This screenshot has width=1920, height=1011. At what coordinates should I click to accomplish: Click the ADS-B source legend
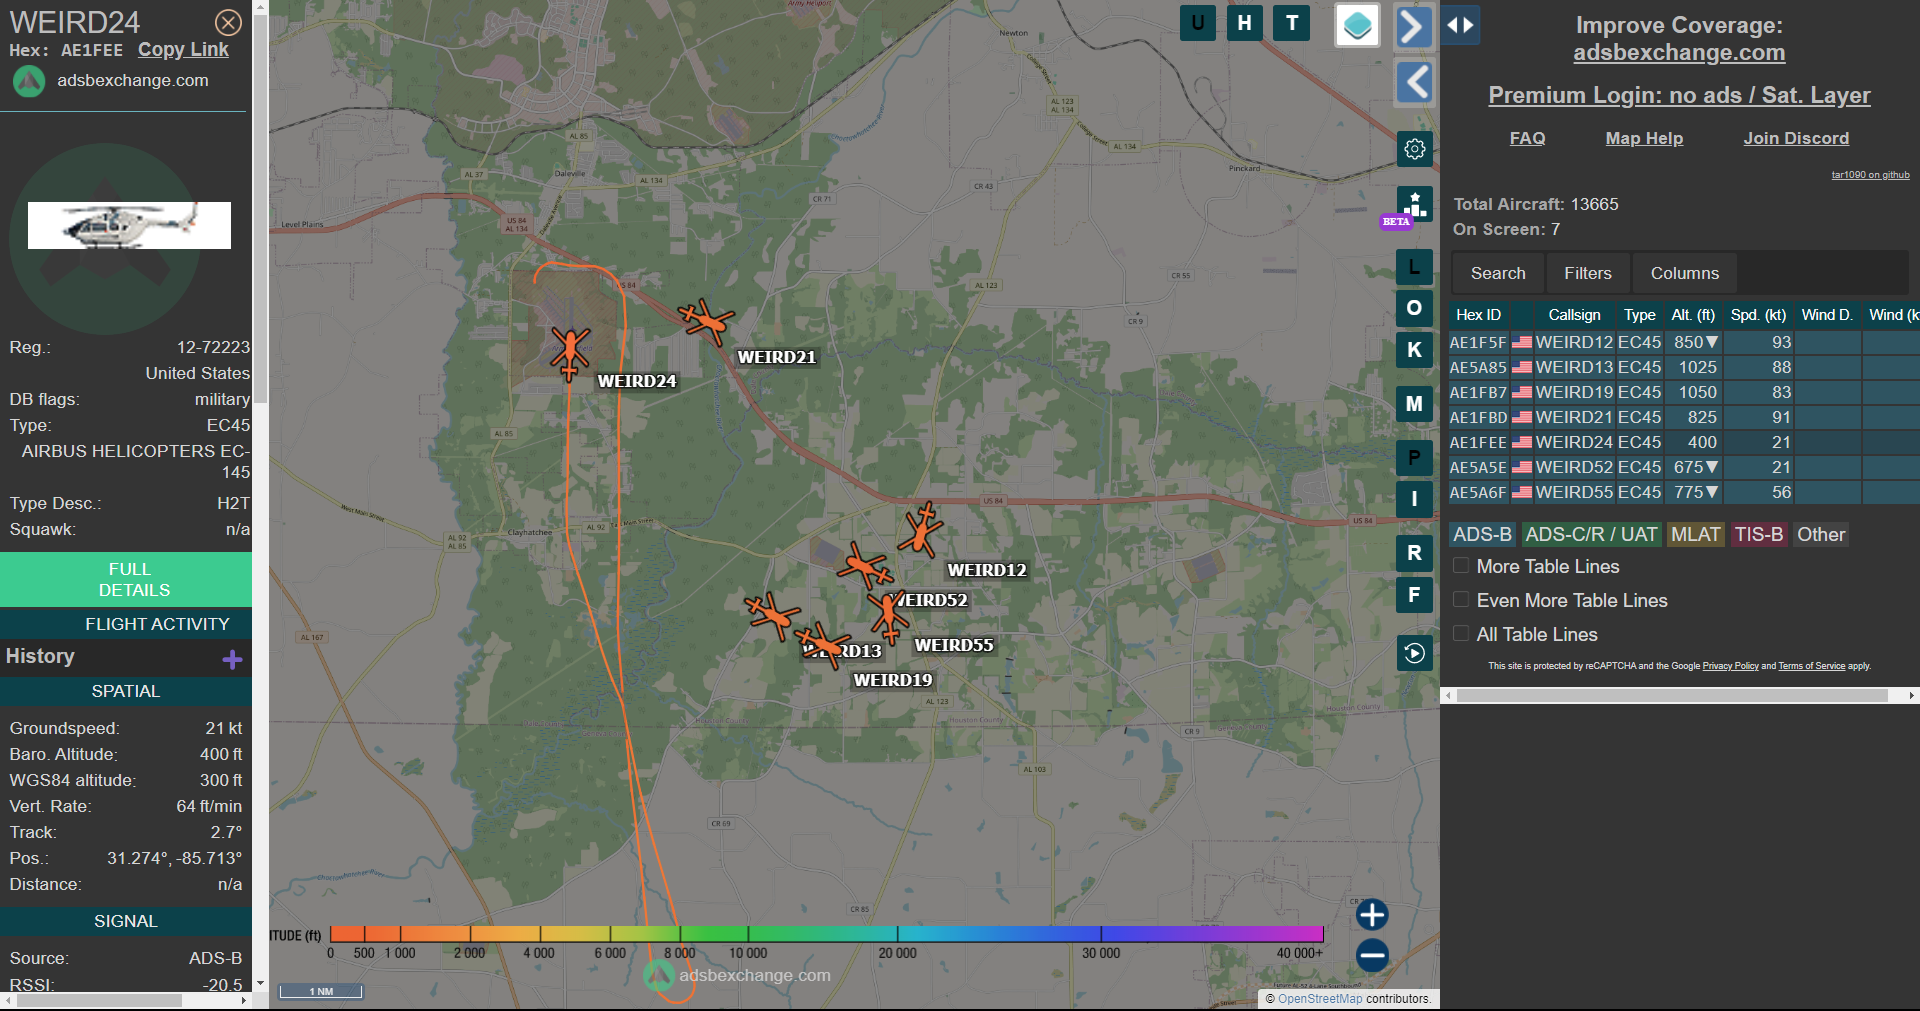[1482, 535]
